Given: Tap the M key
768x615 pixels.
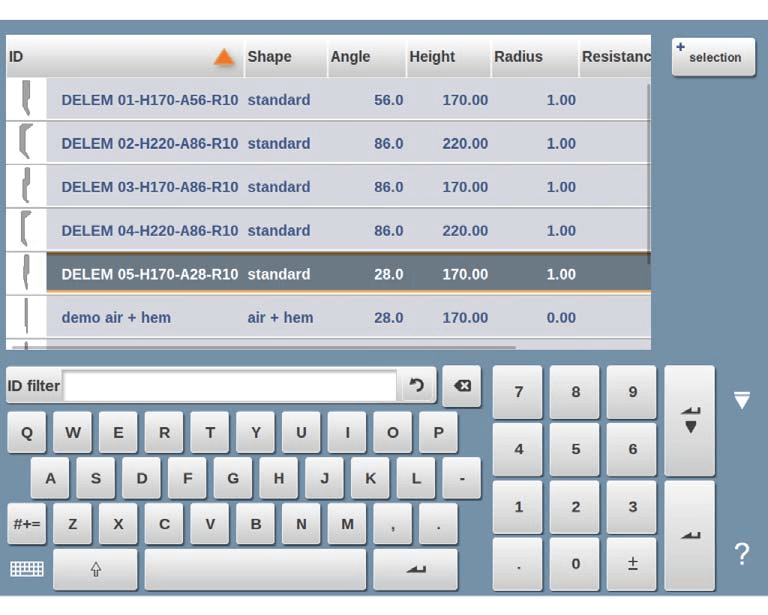Looking at the screenshot, I should (347, 524).
